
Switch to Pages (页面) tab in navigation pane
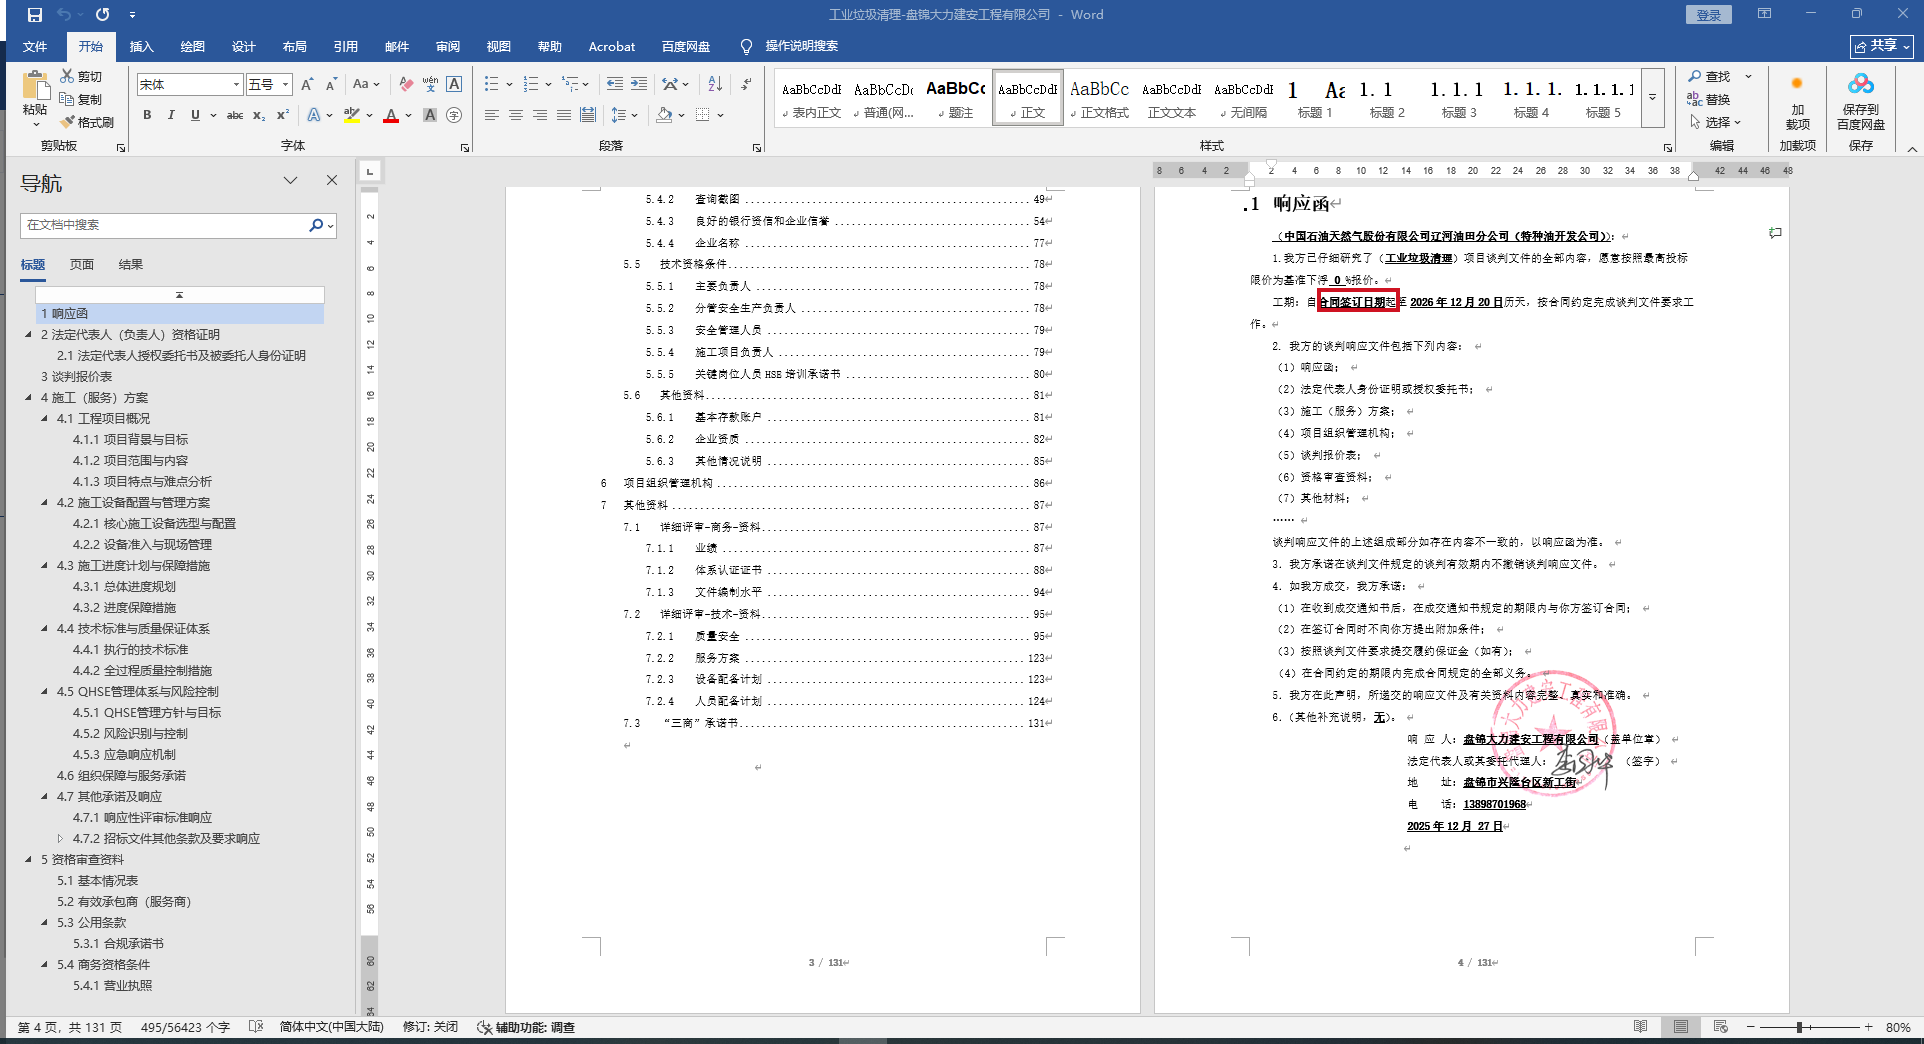point(82,265)
